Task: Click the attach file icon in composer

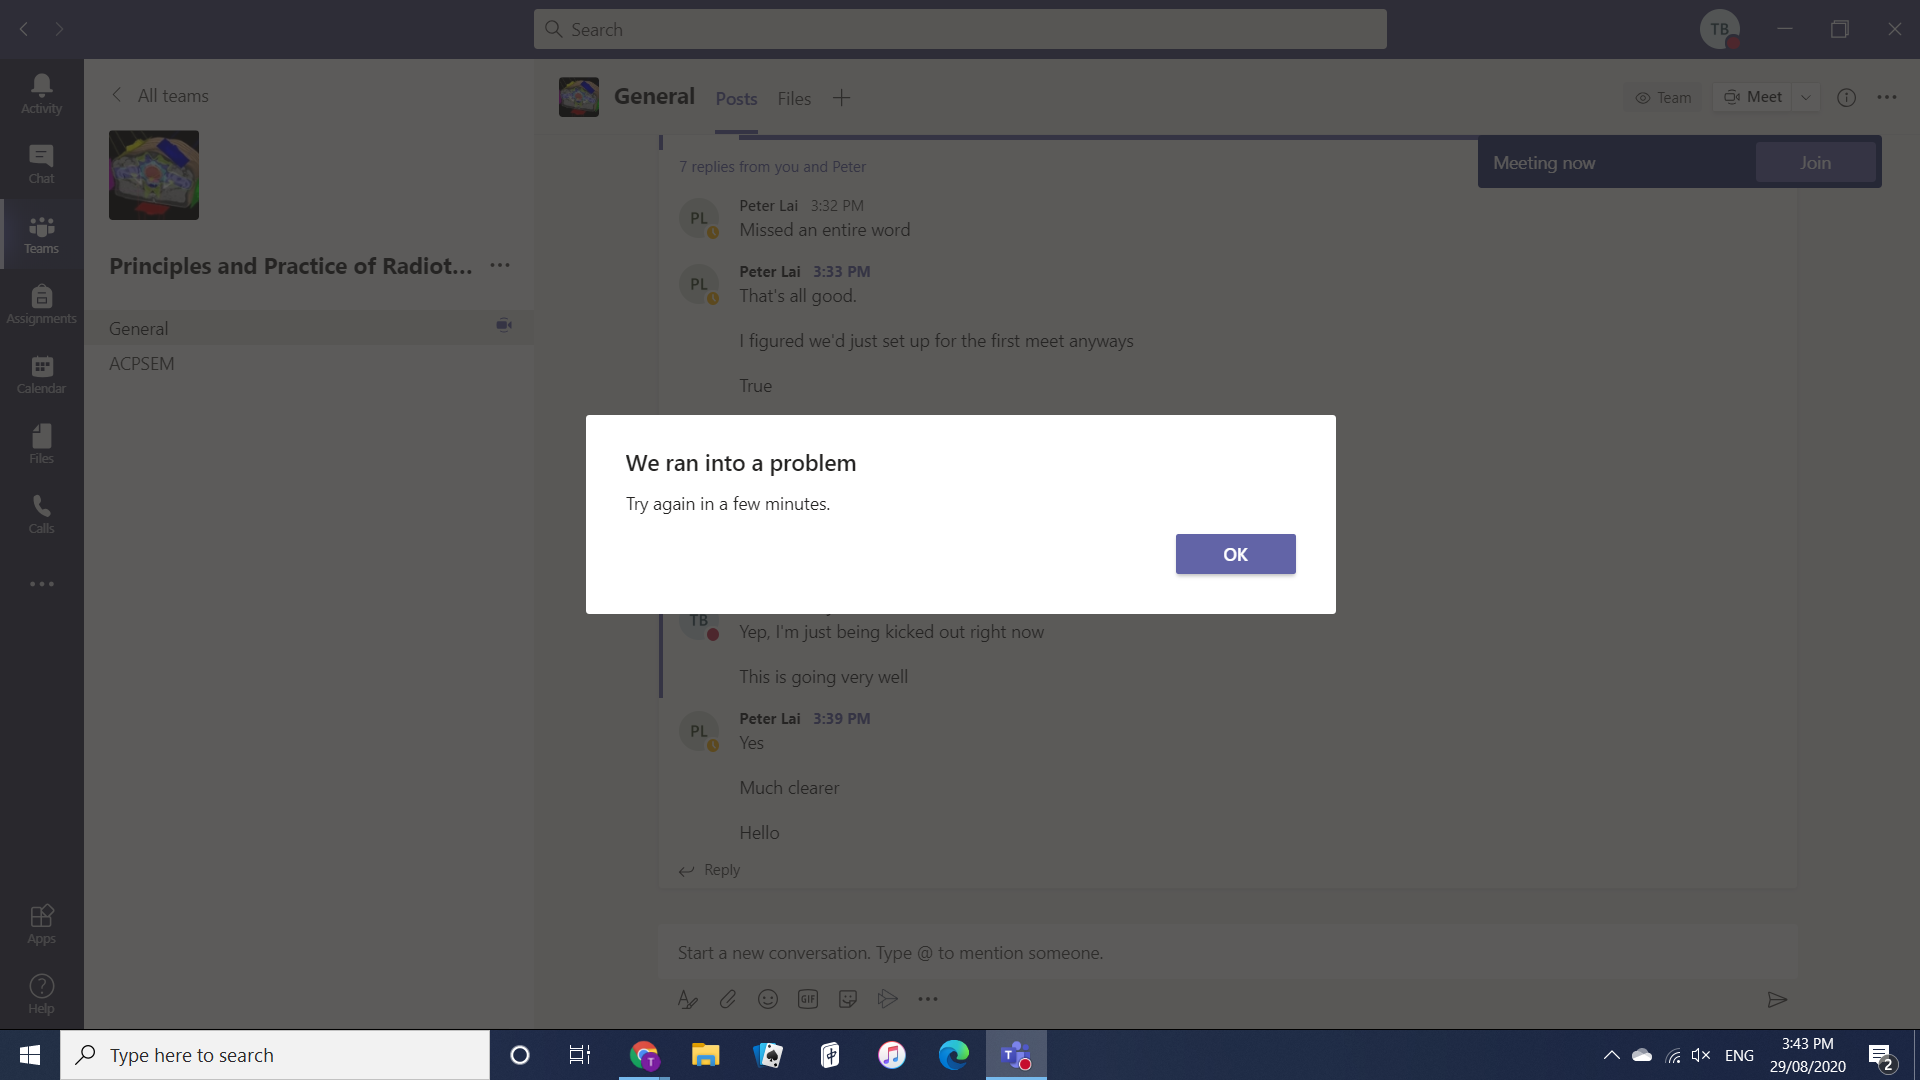Action: [727, 998]
